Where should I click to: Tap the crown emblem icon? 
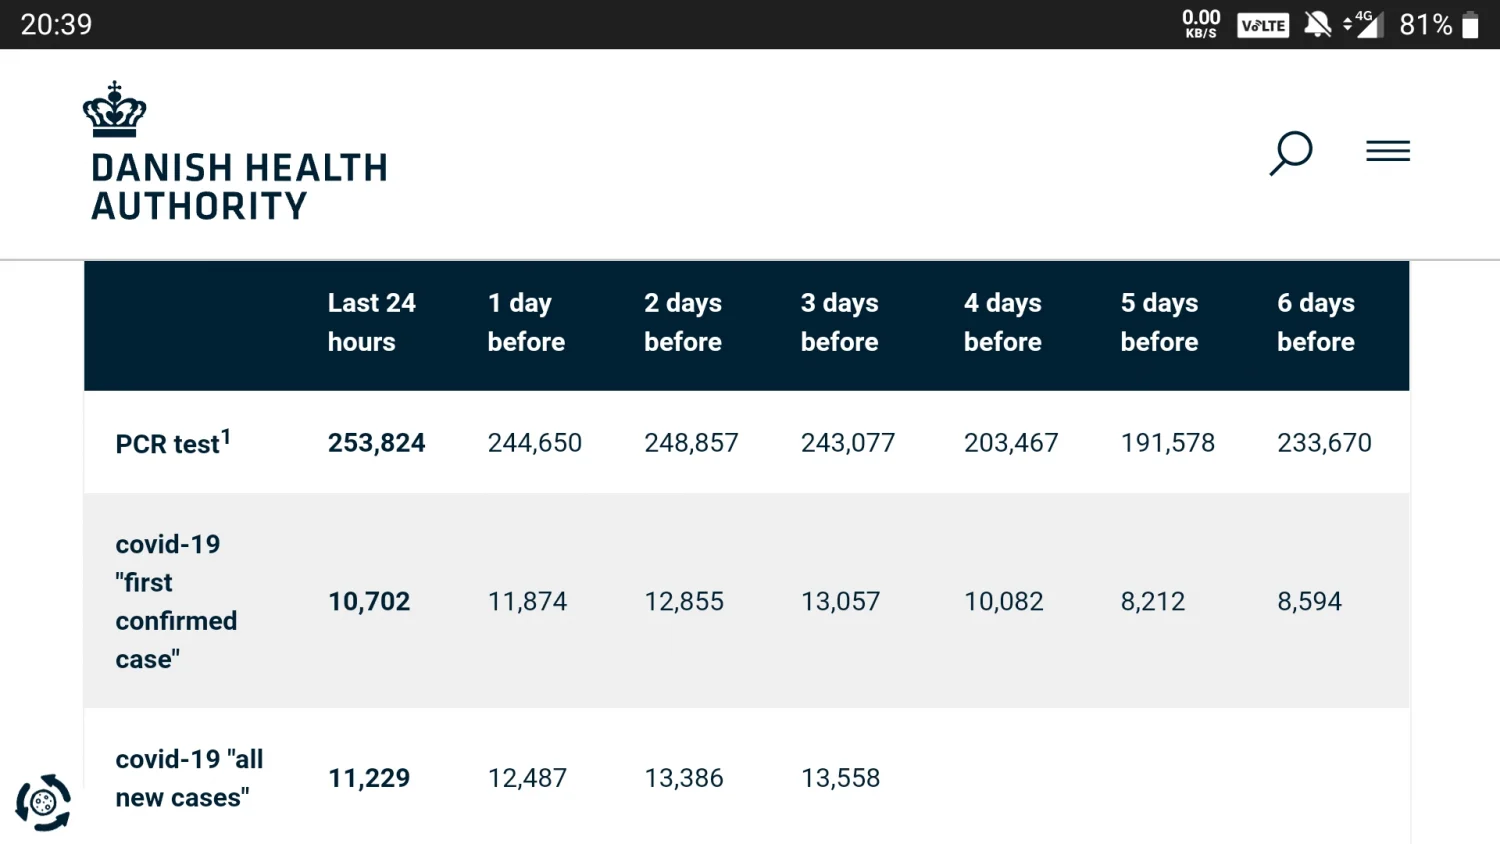click(114, 110)
